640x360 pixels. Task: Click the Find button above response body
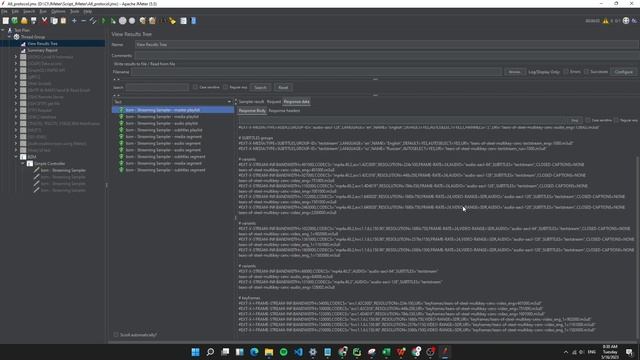point(575,120)
